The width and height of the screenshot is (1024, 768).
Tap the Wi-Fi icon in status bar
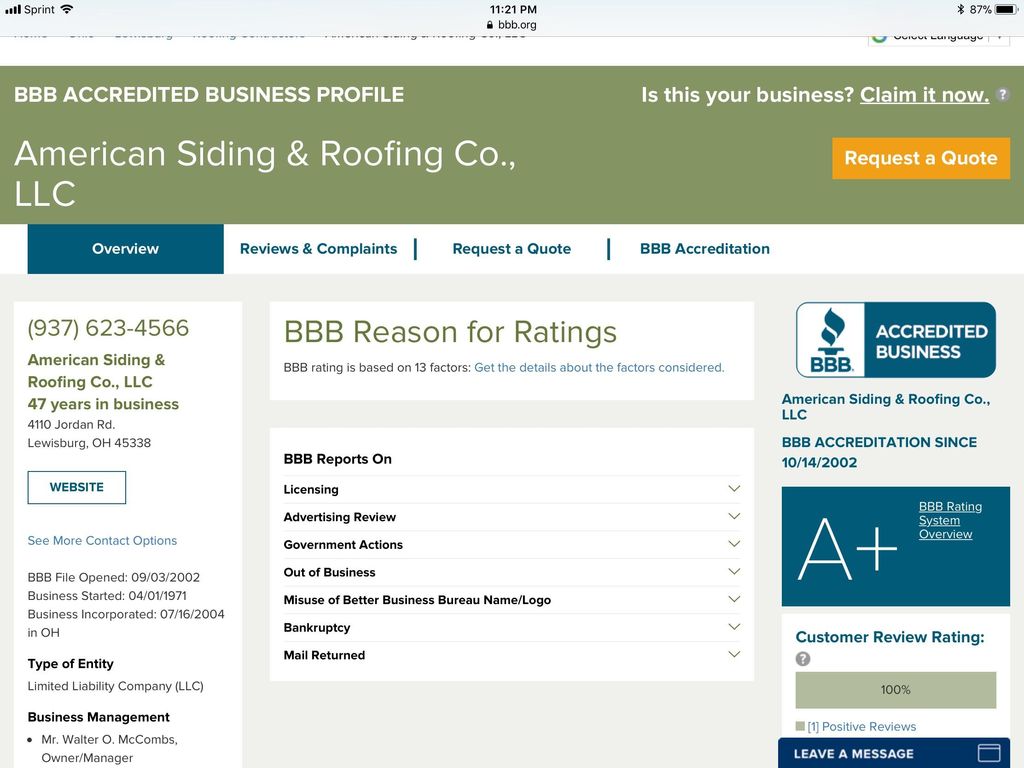pos(66,9)
